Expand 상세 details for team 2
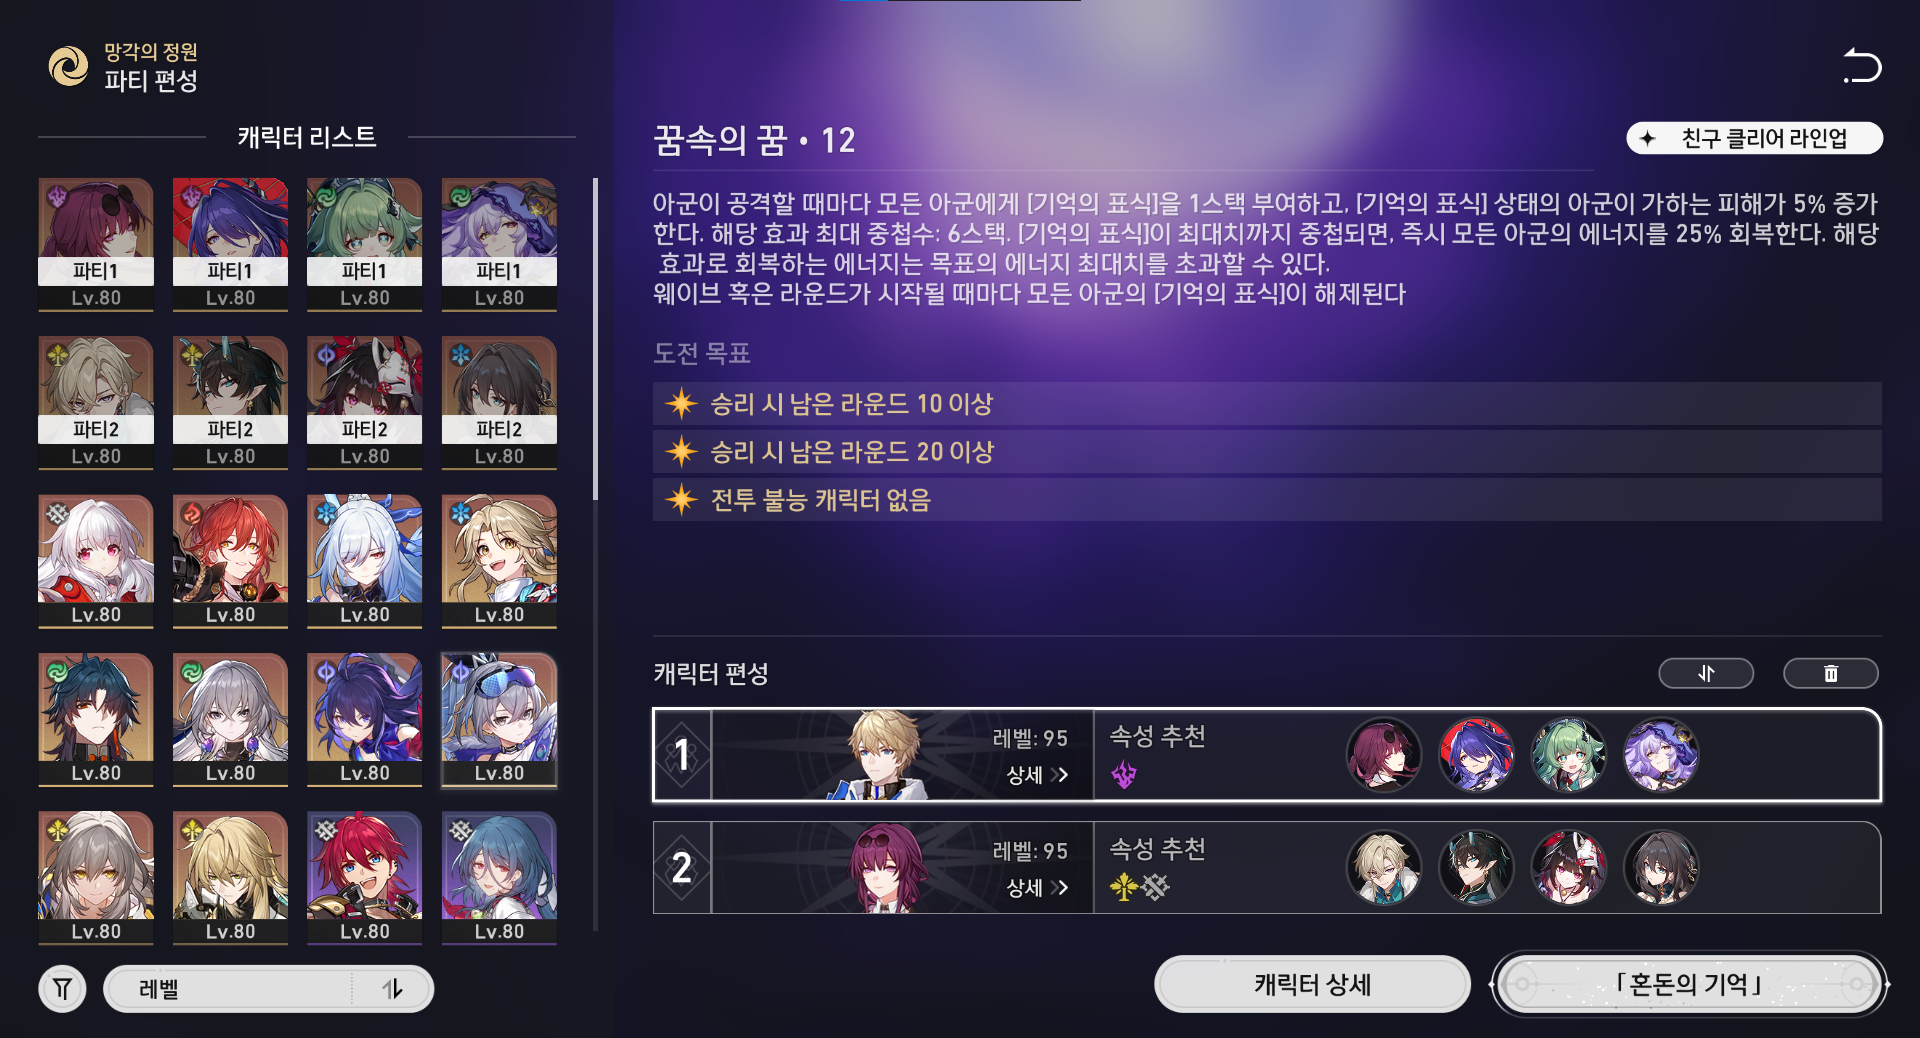This screenshot has width=1920, height=1038. pos(1037,888)
